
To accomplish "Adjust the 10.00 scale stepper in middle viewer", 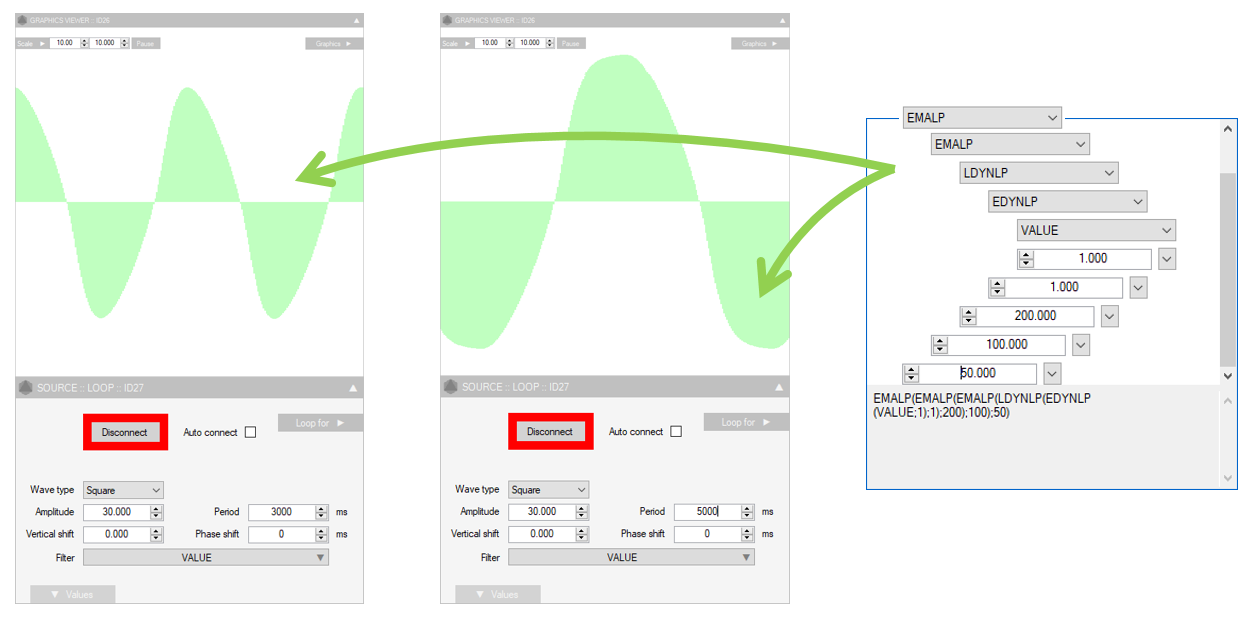I will [x=510, y=43].
